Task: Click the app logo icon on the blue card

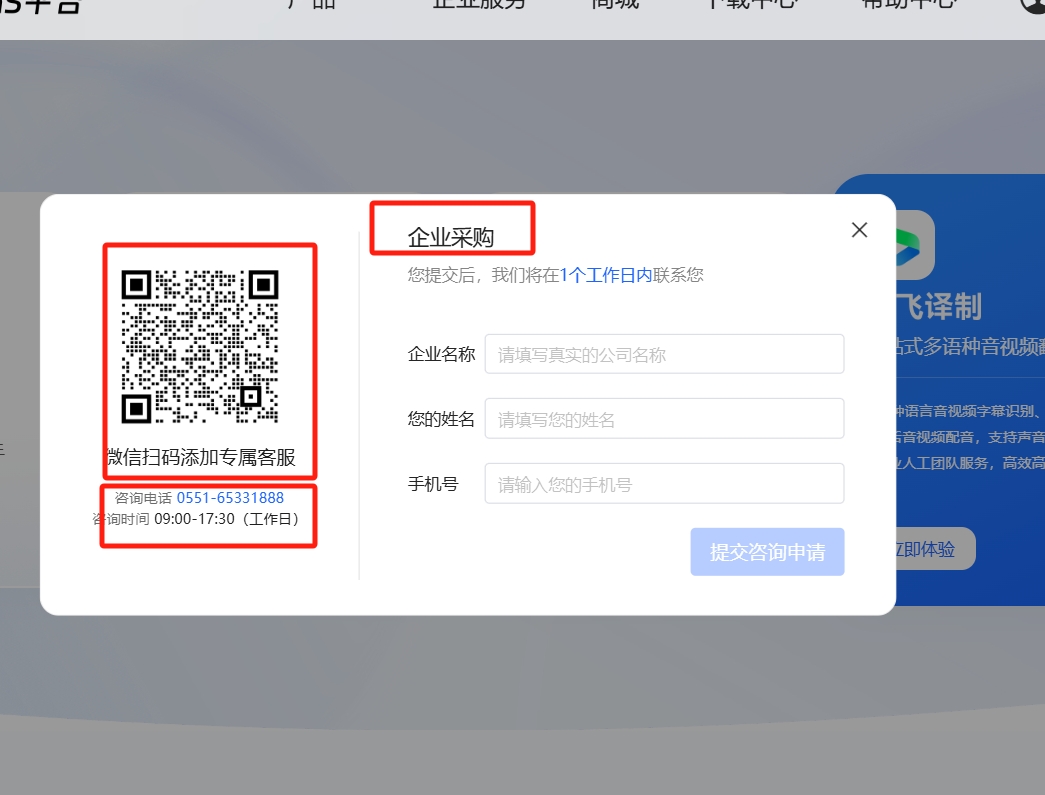Action: coord(914,245)
